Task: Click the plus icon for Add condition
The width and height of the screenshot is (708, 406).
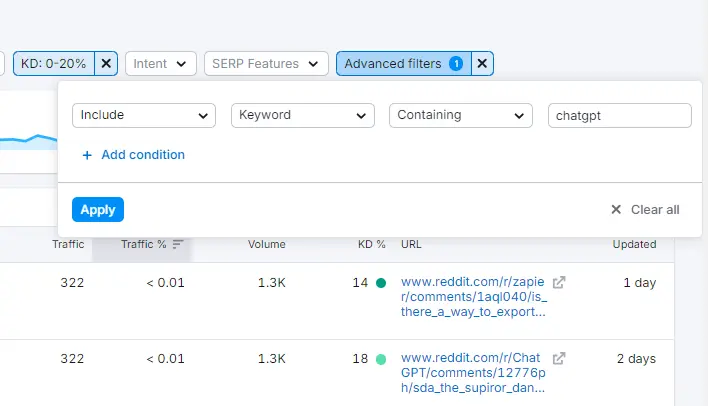Action: pos(87,155)
